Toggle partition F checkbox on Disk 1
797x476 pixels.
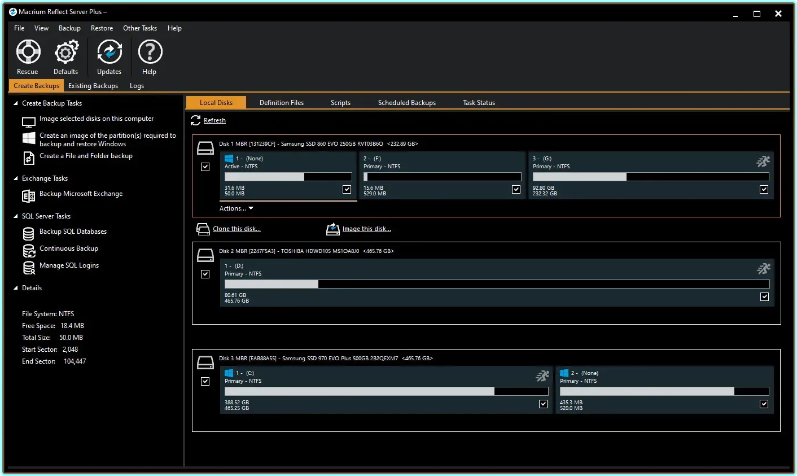coord(516,190)
